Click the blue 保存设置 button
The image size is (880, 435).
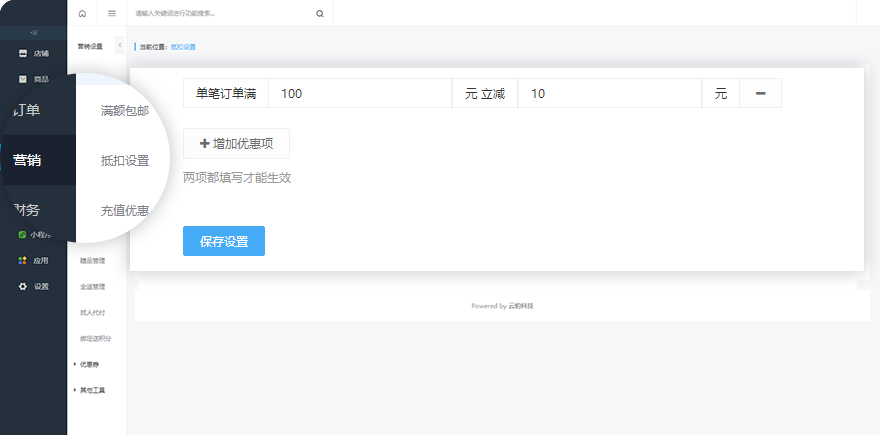pyautogui.click(x=224, y=241)
